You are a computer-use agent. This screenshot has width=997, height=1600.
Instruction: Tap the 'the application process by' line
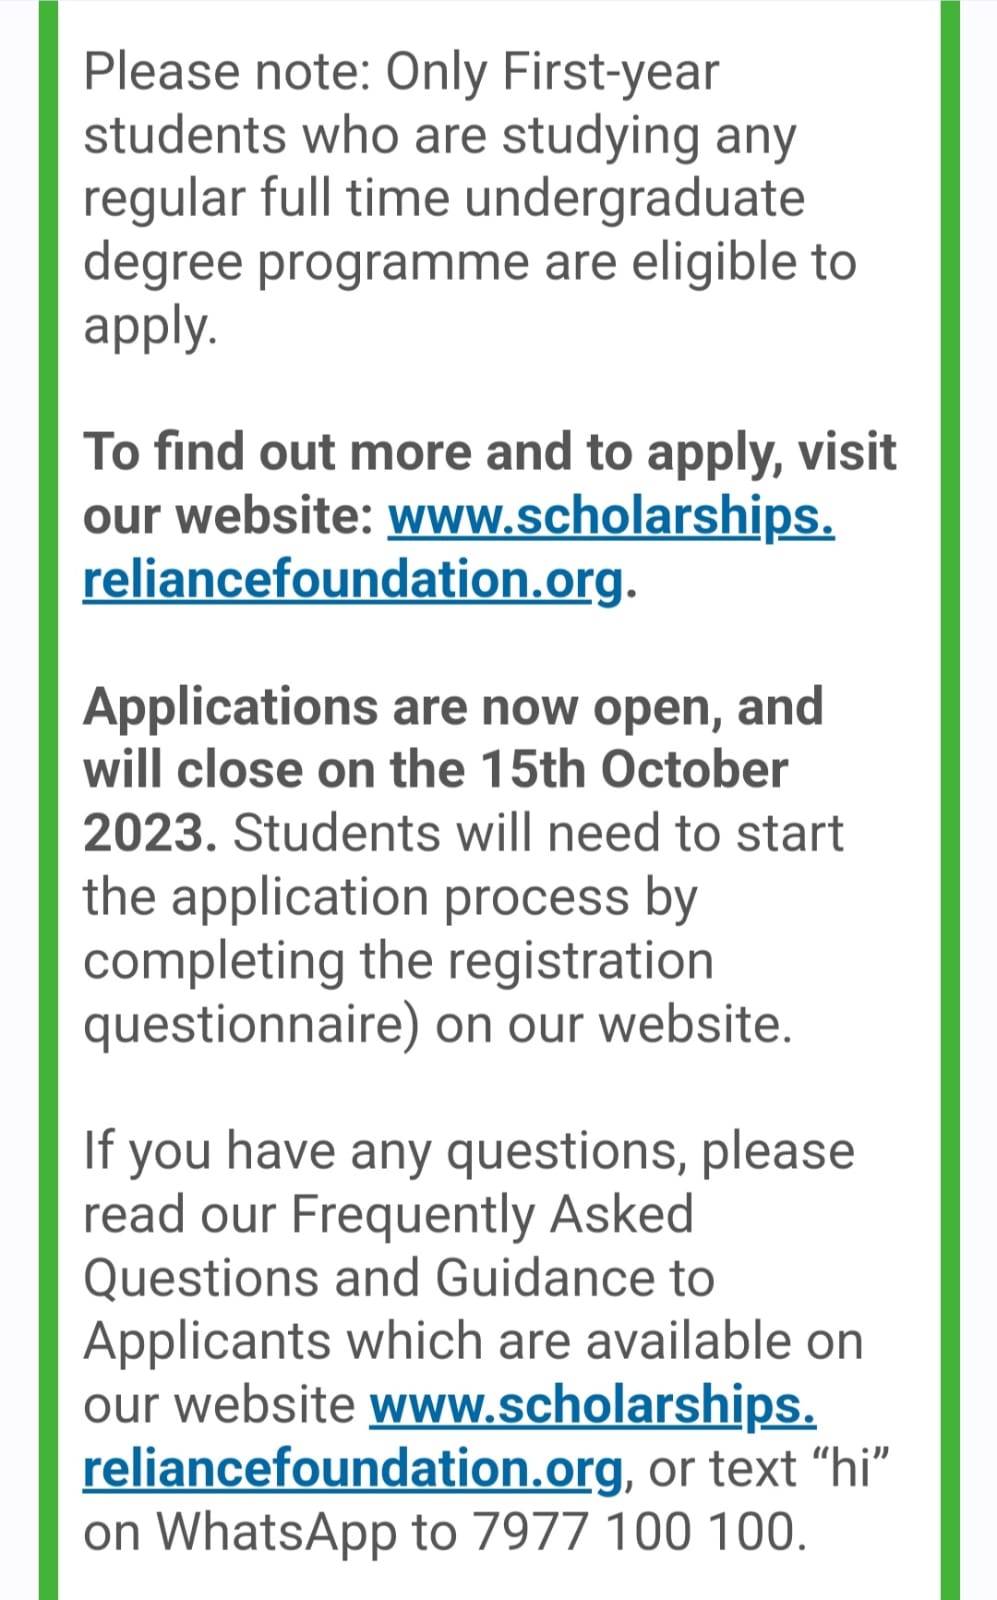click(x=390, y=898)
